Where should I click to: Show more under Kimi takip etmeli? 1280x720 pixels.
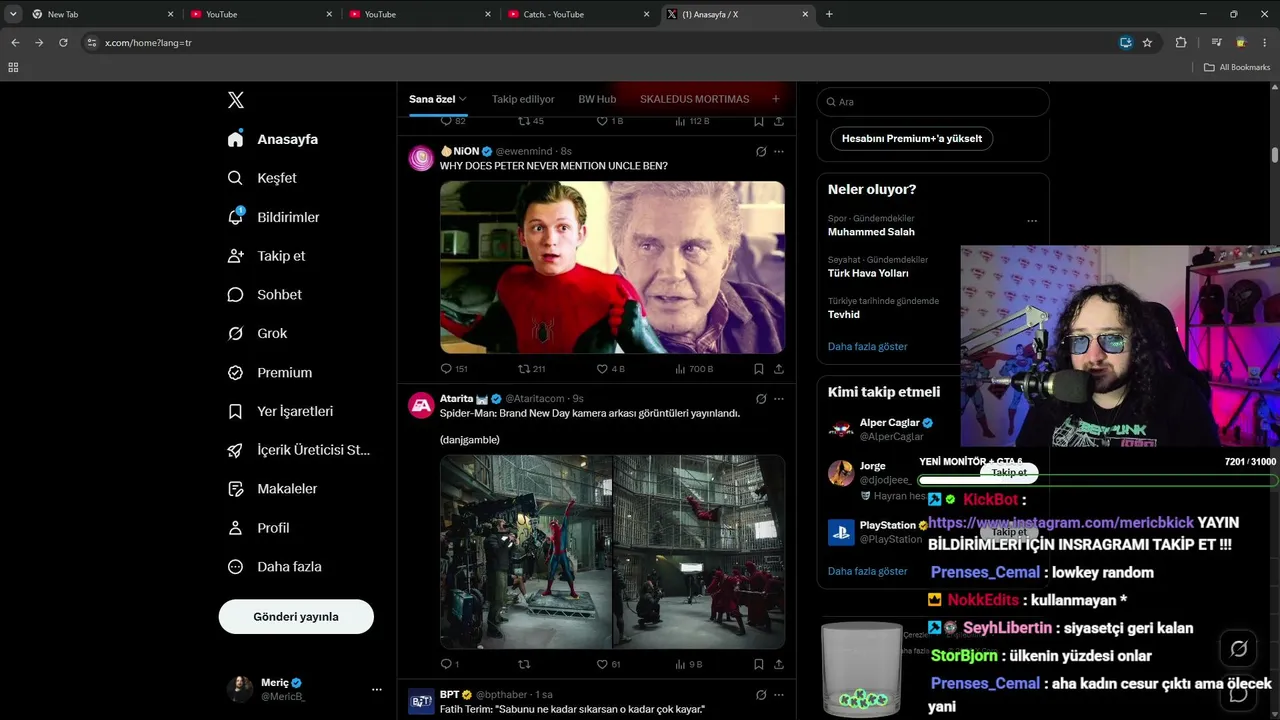pos(868,571)
